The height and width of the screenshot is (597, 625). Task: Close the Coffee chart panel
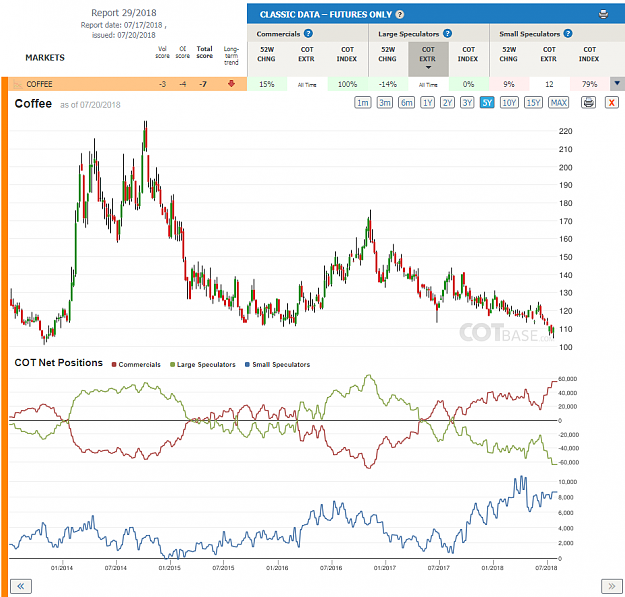[611, 103]
